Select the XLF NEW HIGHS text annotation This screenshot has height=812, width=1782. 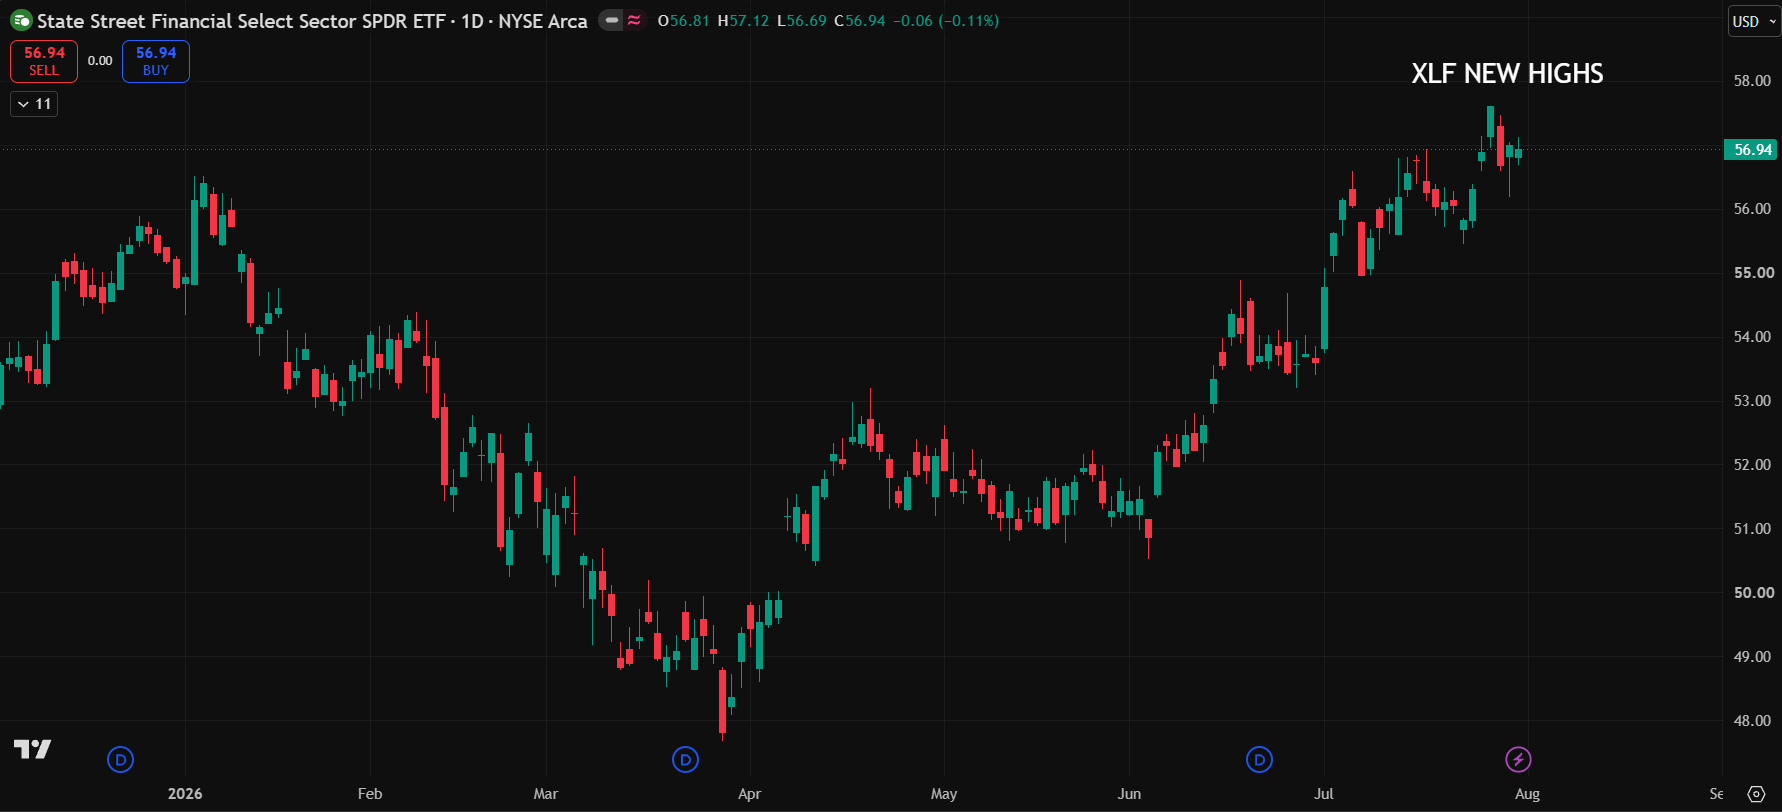(x=1507, y=74)
